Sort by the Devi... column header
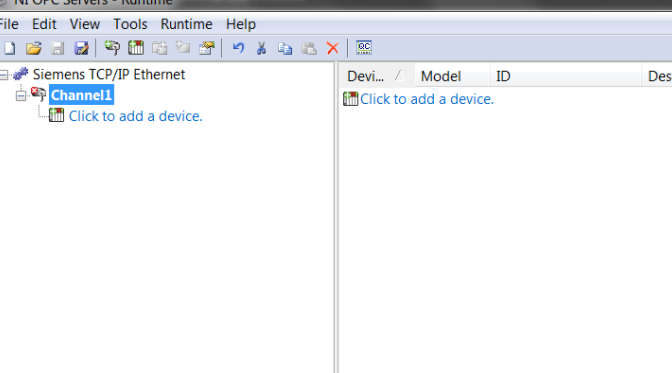 pyautogui.click(x=376, y=76)
